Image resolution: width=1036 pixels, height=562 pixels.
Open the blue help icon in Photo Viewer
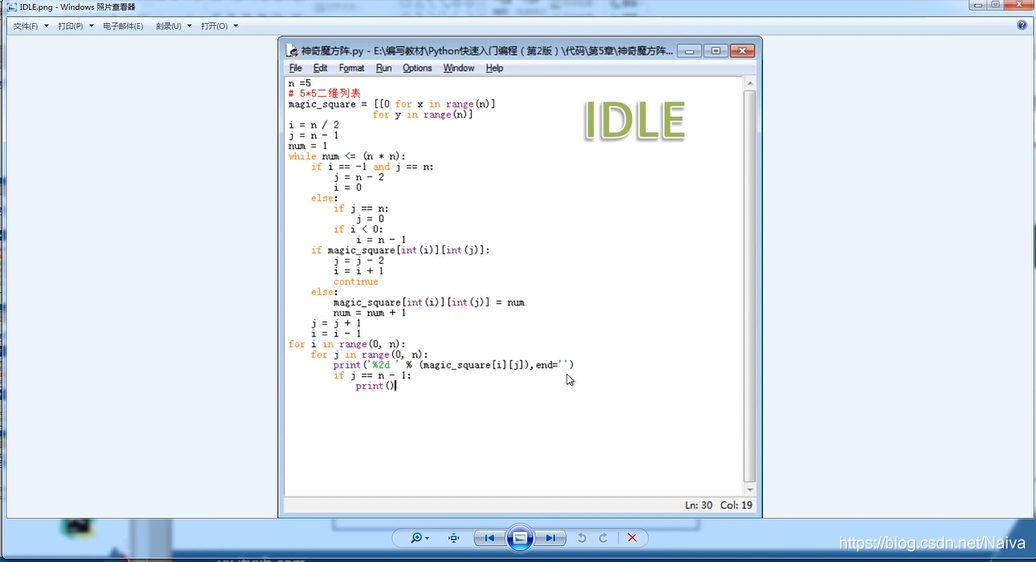[1022, 26]
